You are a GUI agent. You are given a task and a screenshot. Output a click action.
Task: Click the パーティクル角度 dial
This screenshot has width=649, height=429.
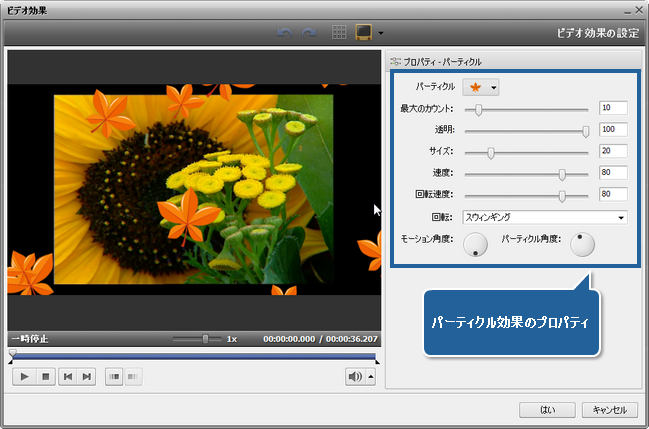pos(581,244)
